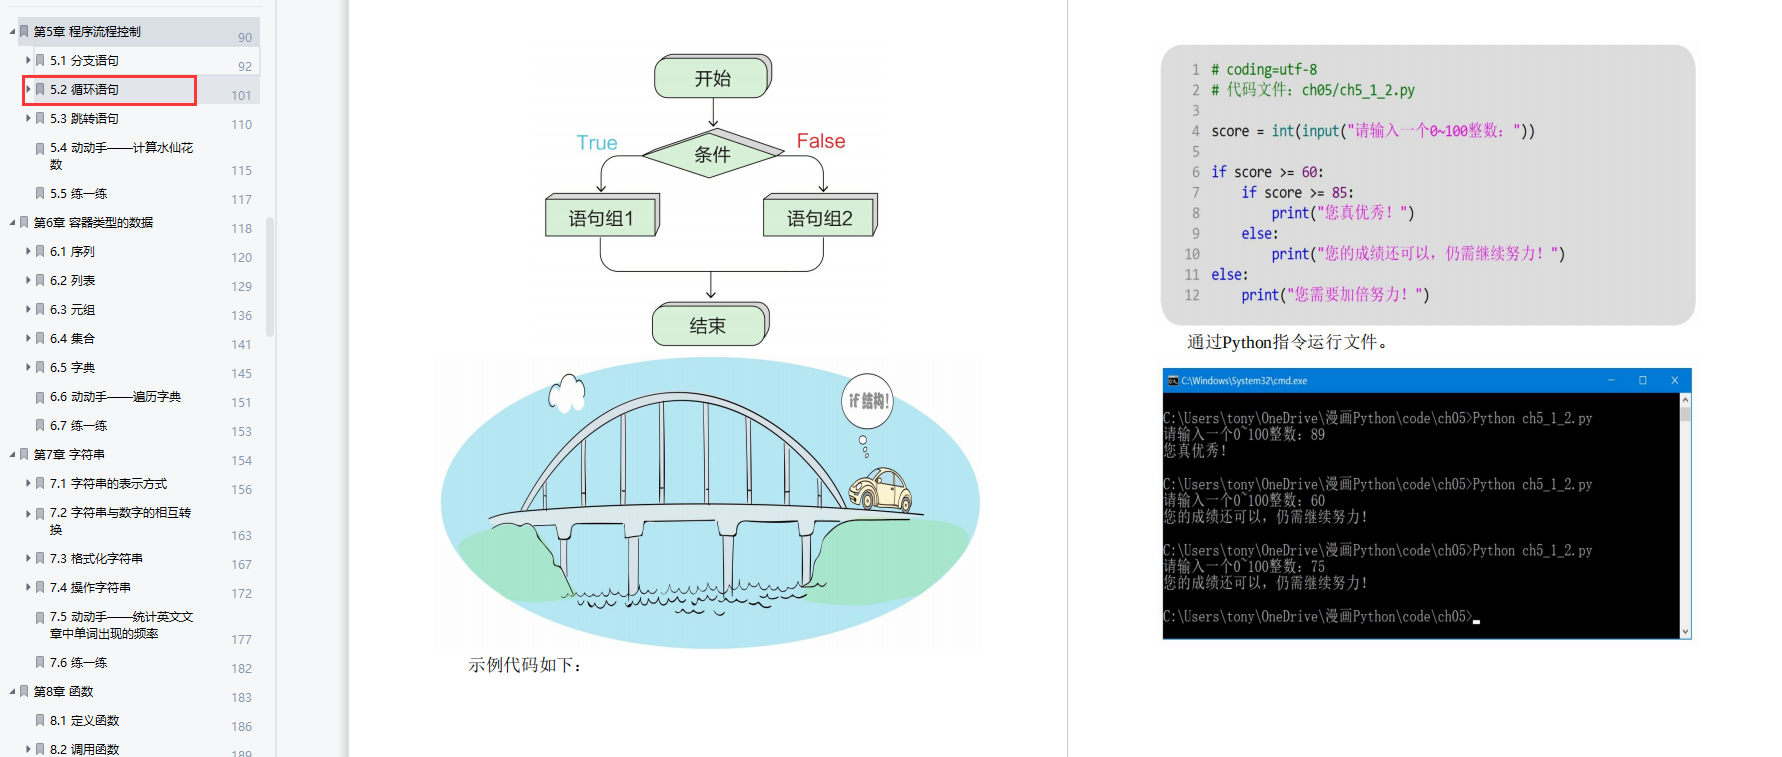Click page number 154 in outline

(242, 460)
